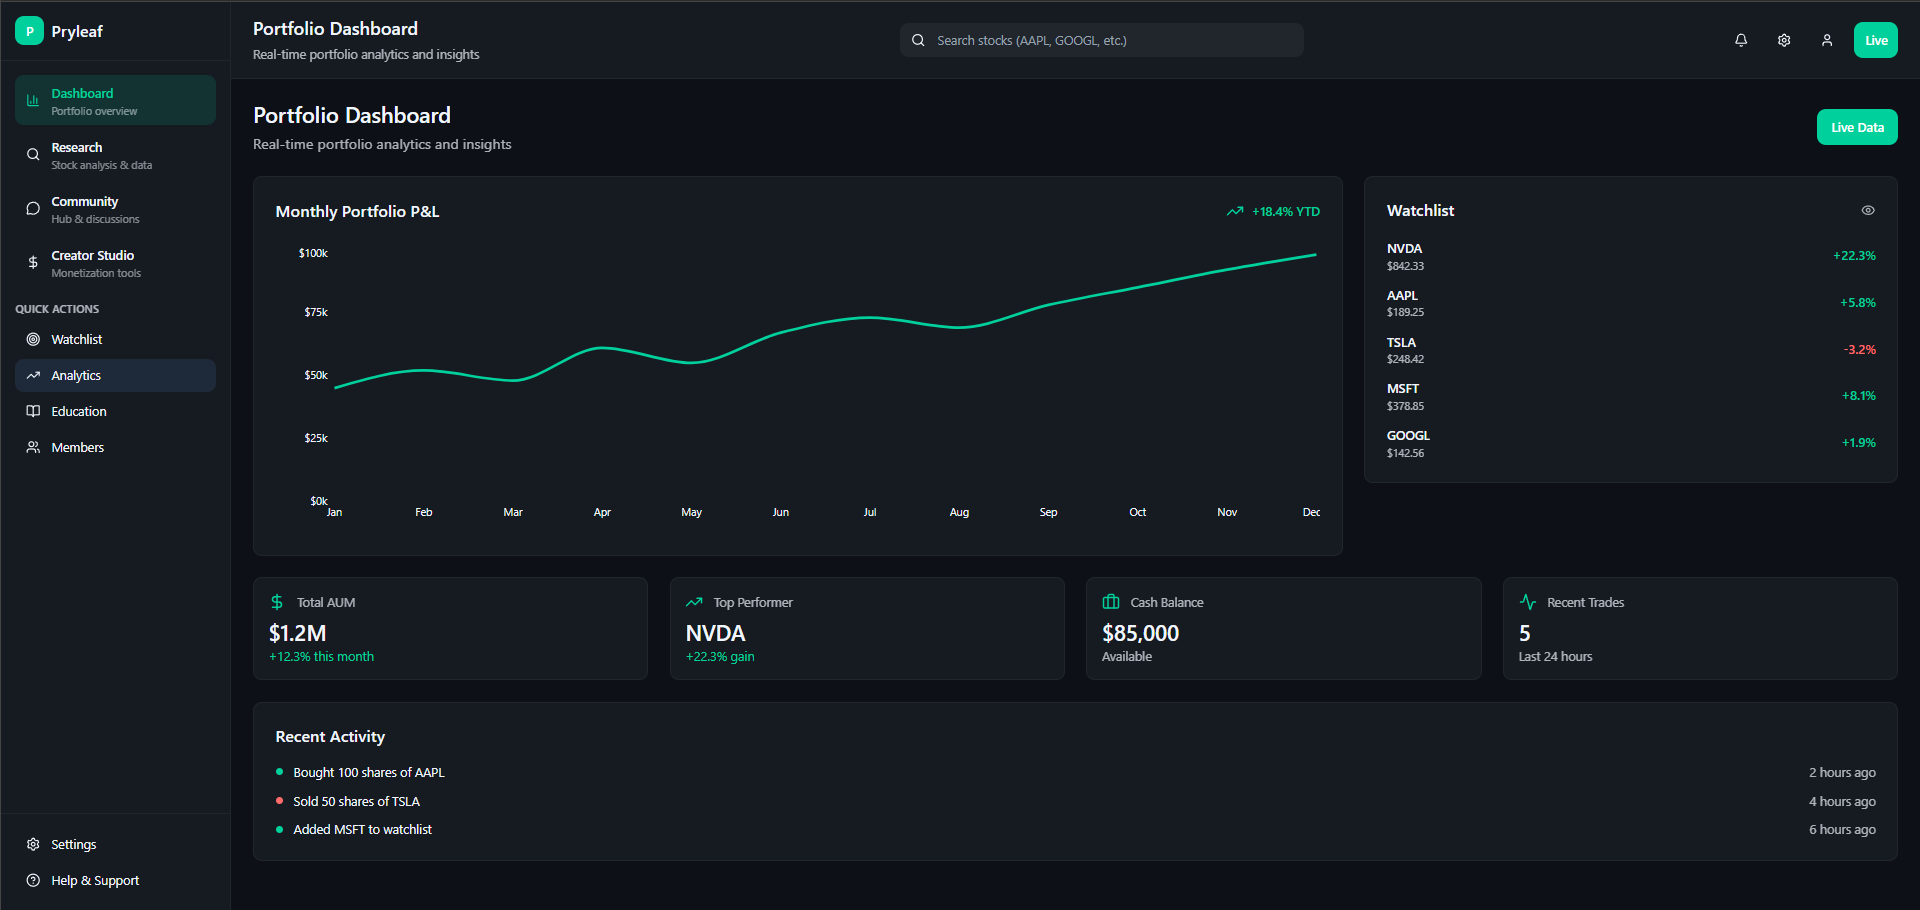Click the Analytics trending-line icon

click(x=33, y=375)
